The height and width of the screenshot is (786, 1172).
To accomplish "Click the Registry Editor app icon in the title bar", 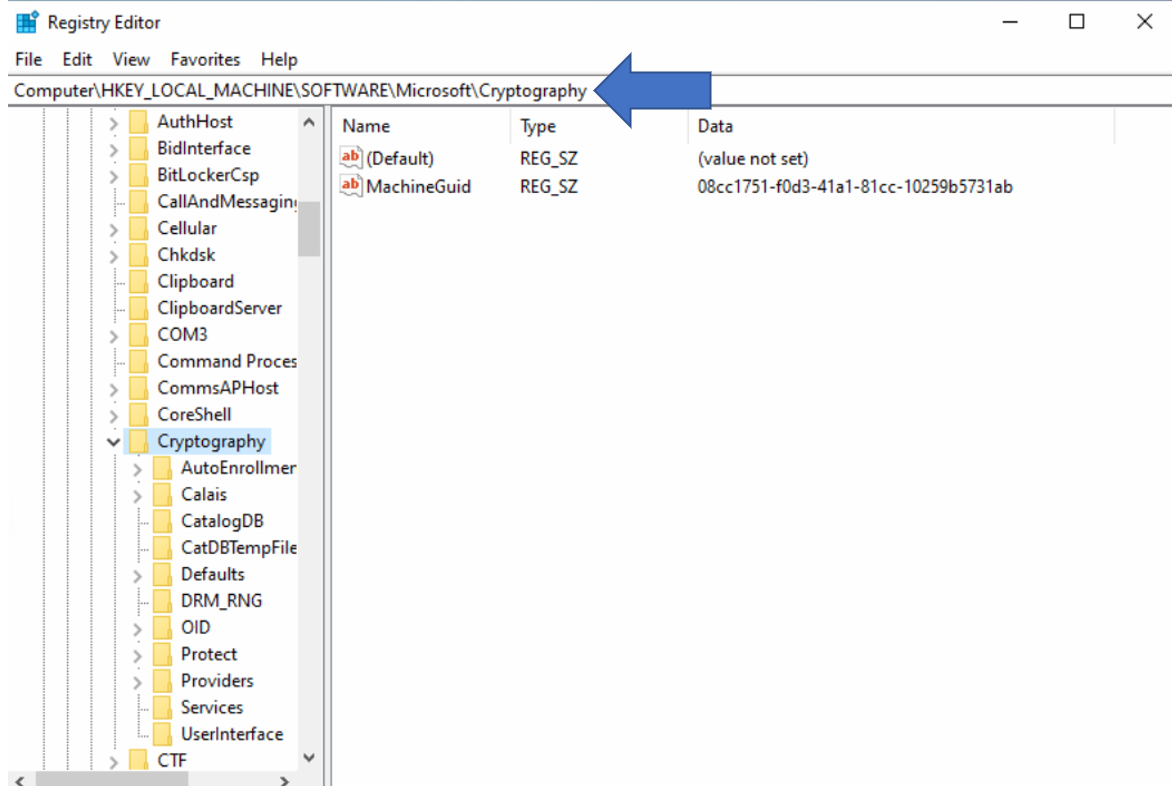I will 27,22.
